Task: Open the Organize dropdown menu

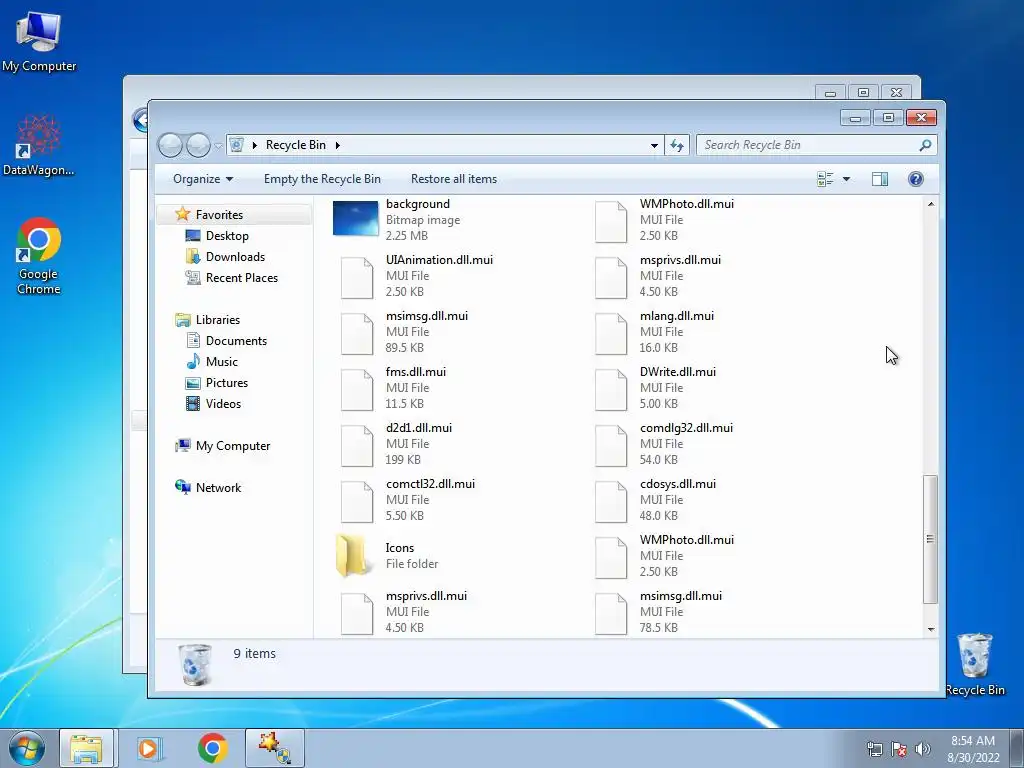Action: [x=202, y=179]
